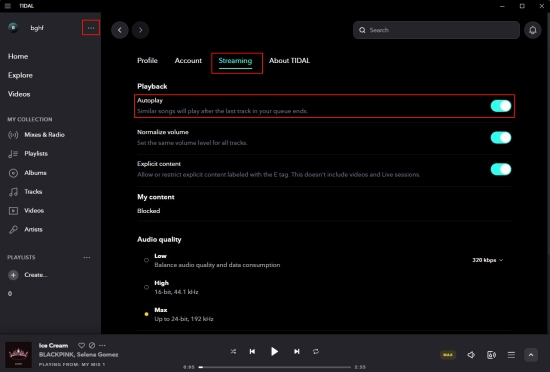Click the bghf profile avatar

(x=13, y=28)
